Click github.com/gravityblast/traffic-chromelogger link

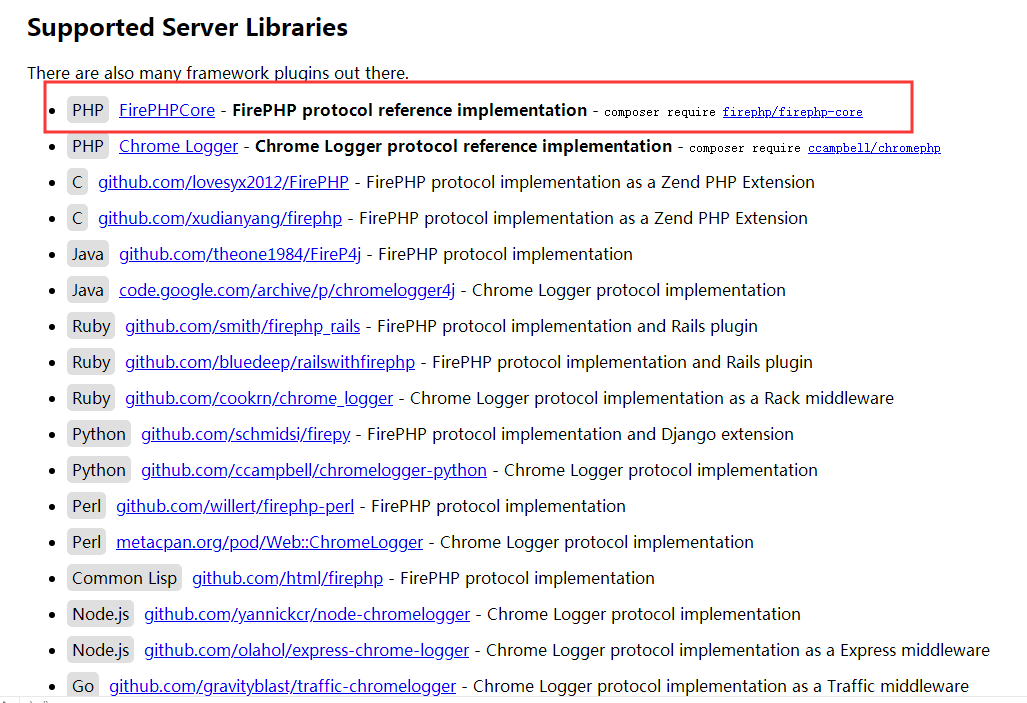point(282,686)
